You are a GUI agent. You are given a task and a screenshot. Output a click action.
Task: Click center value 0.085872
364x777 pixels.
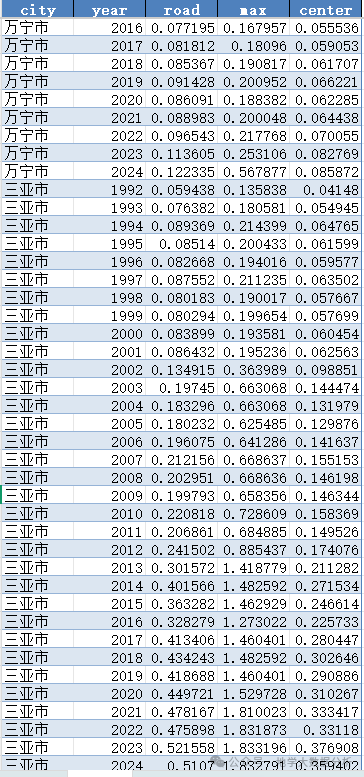325,172
